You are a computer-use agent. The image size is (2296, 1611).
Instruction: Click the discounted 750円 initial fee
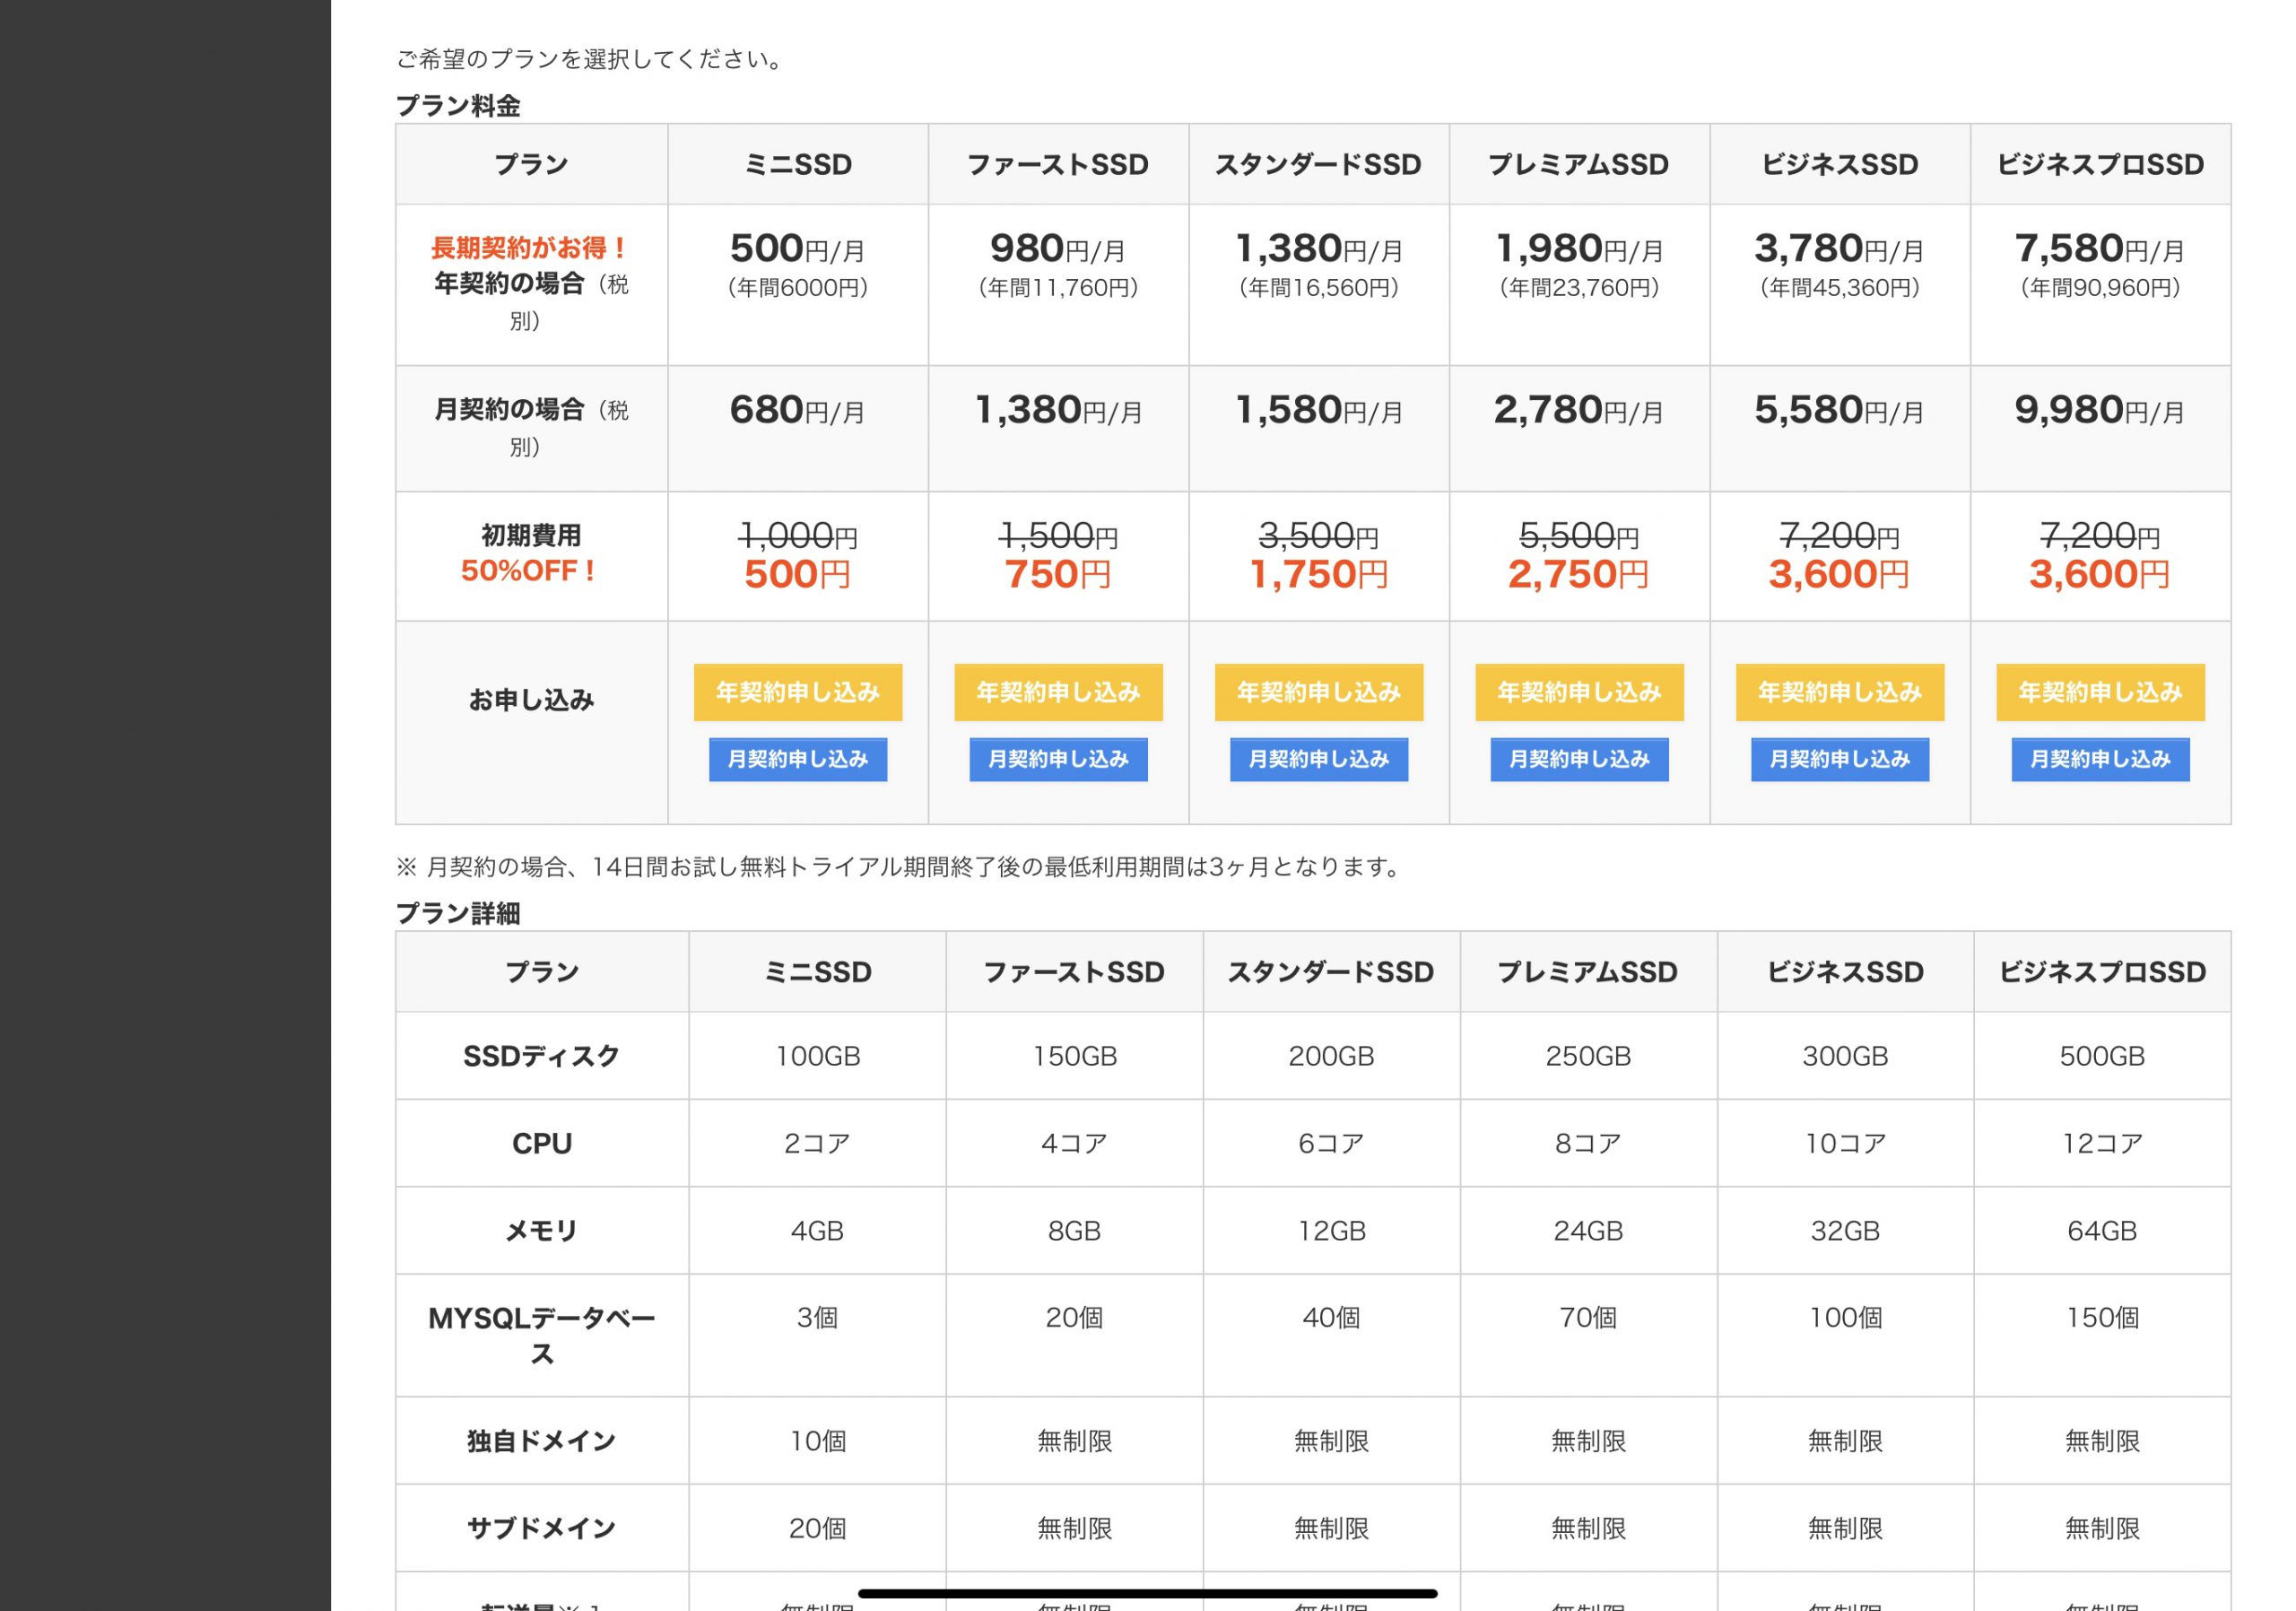point(1058,574)
